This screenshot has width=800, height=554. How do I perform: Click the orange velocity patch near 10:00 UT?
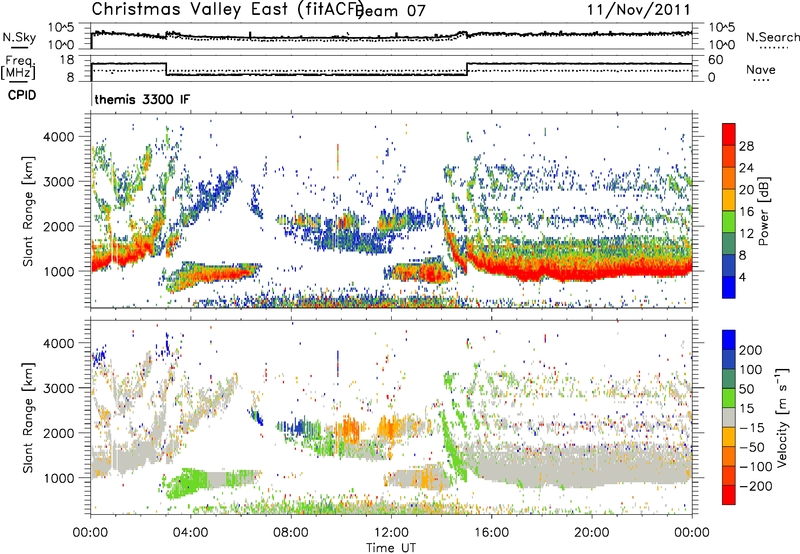point(350,427)
